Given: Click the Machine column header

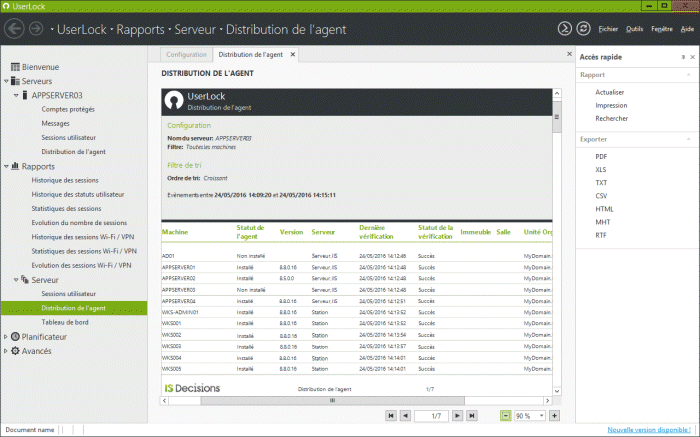Looking at the screenshot, I should click(175, 232).
